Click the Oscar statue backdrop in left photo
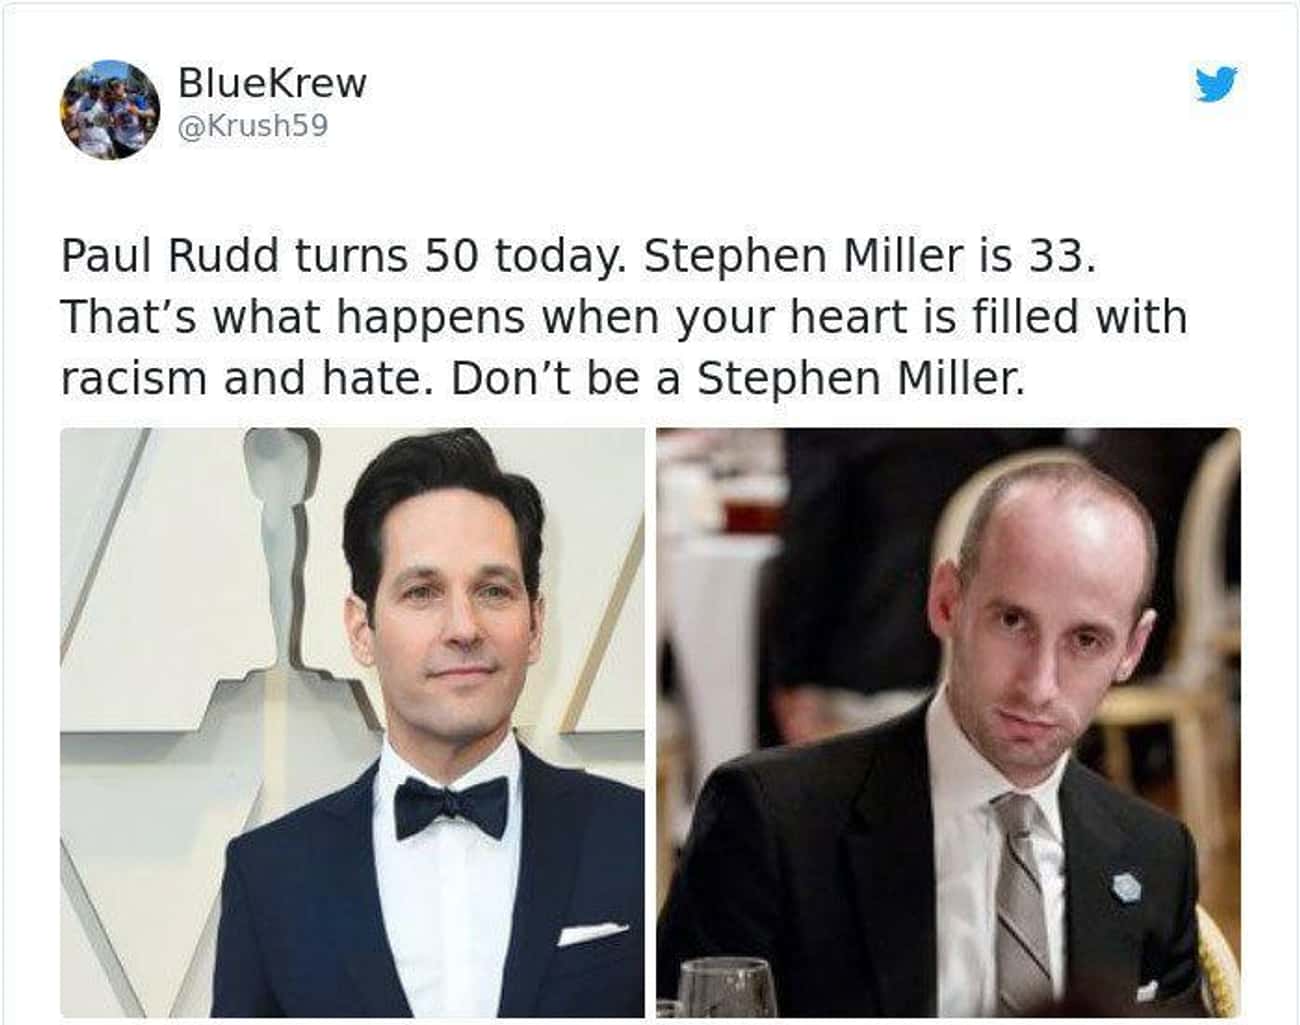The height and width of the screenshot is (1025, 1300). click(x=290, y=560)
